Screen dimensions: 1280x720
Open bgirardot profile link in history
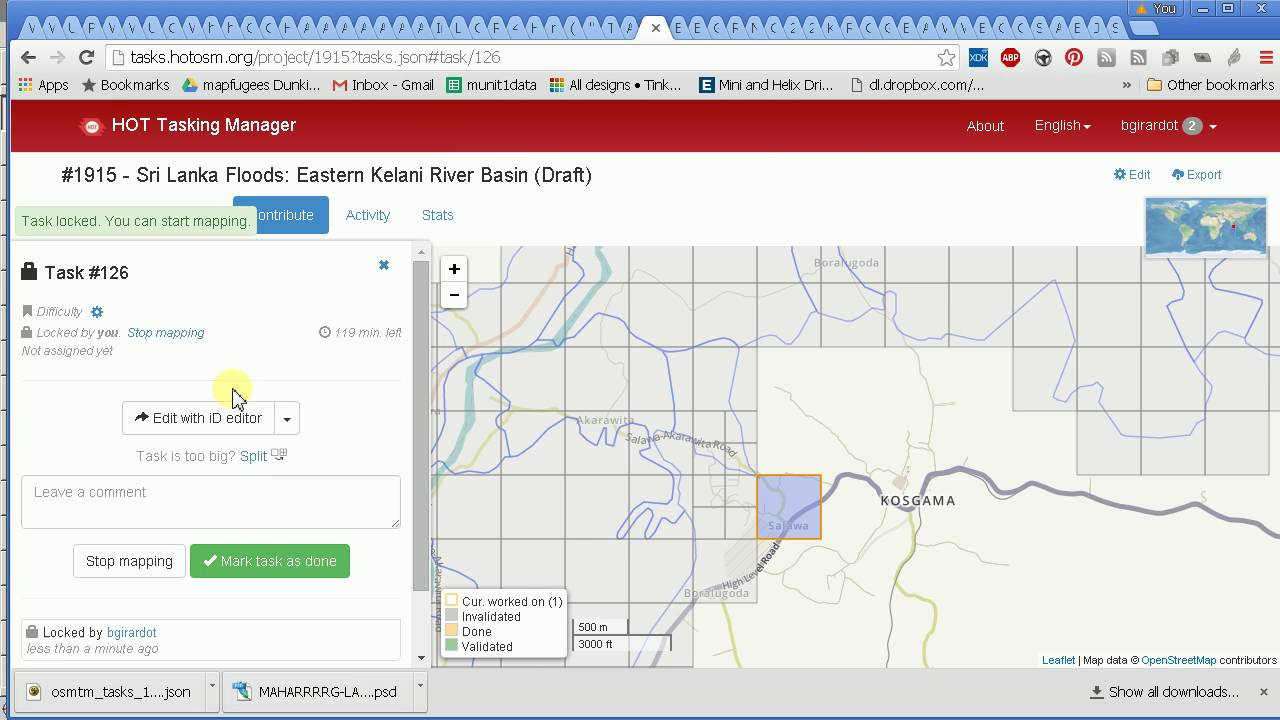click(x=132, y=633)
